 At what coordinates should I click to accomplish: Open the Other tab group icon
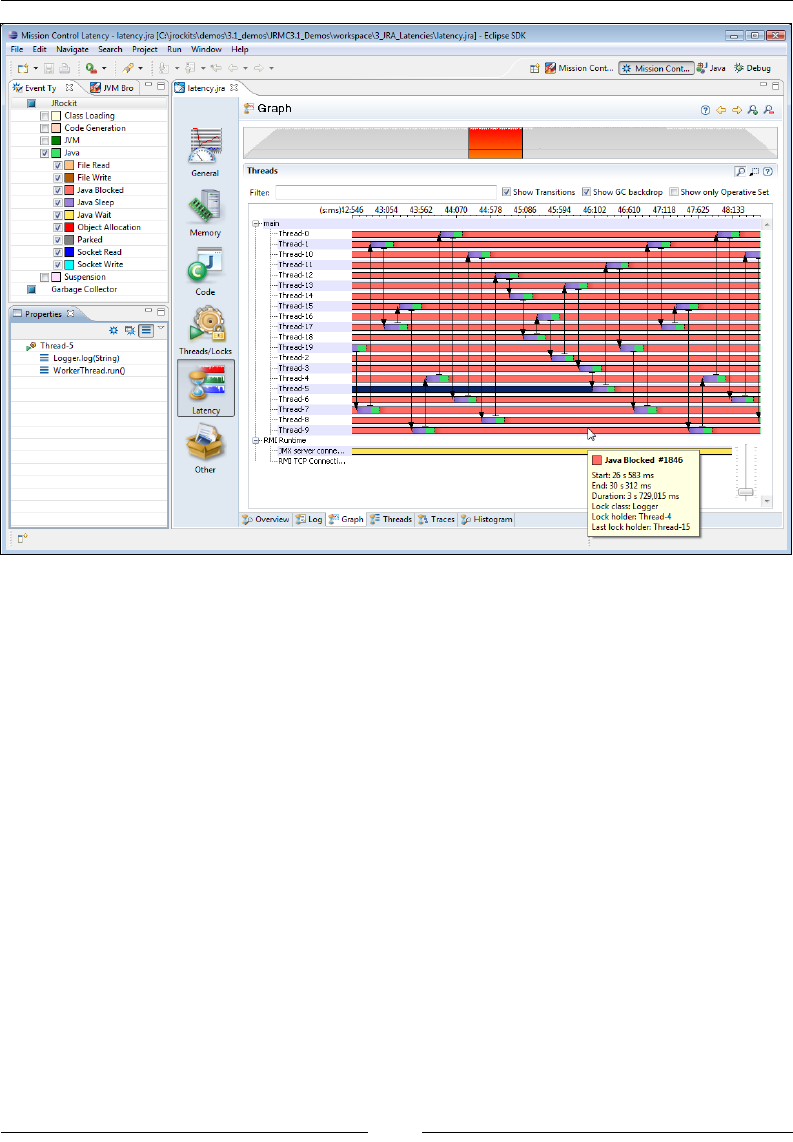click(205, 443)
